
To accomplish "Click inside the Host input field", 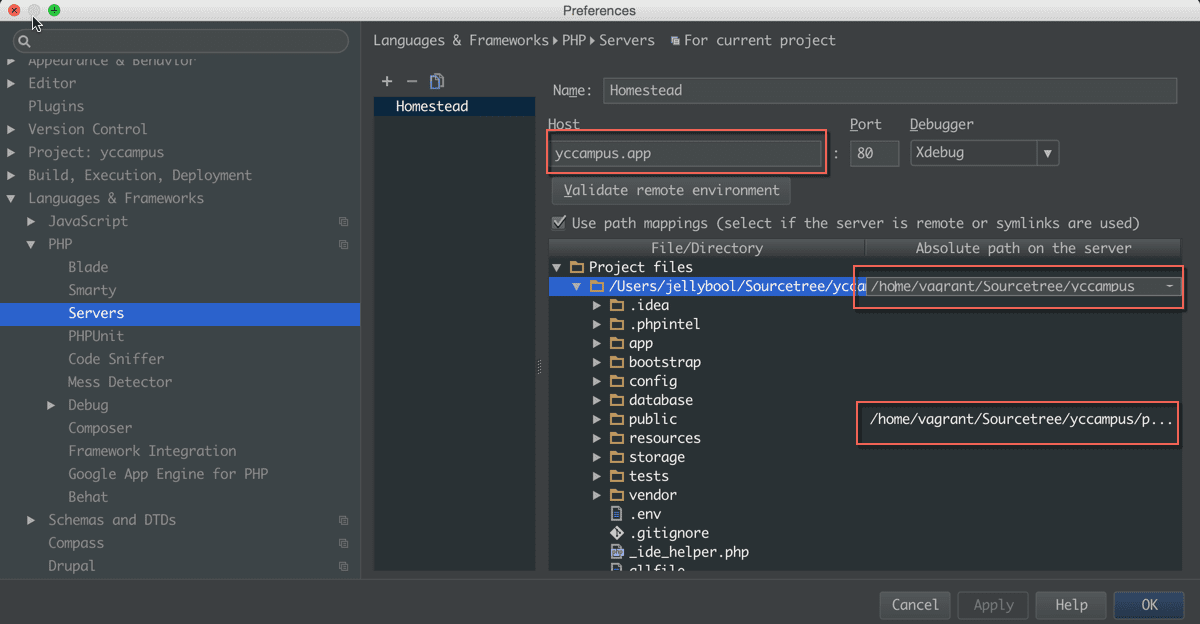I will point(686,152).
